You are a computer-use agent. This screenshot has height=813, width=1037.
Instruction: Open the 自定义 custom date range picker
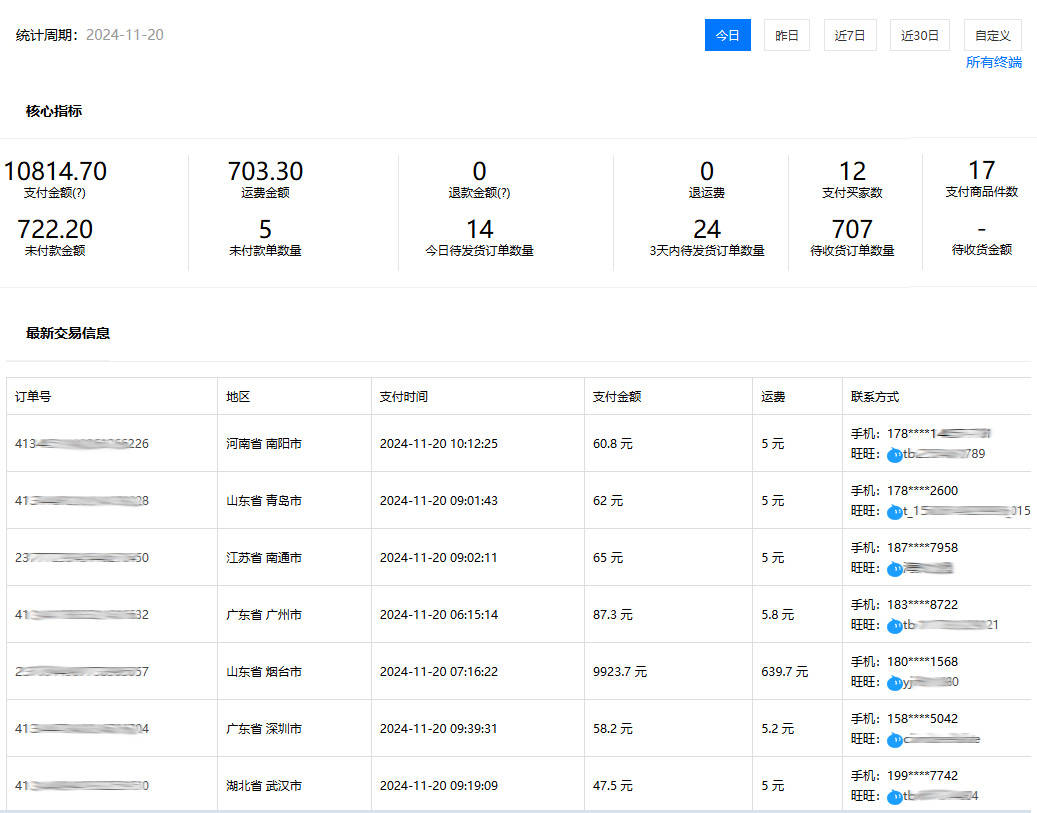(x=992, y=35)
